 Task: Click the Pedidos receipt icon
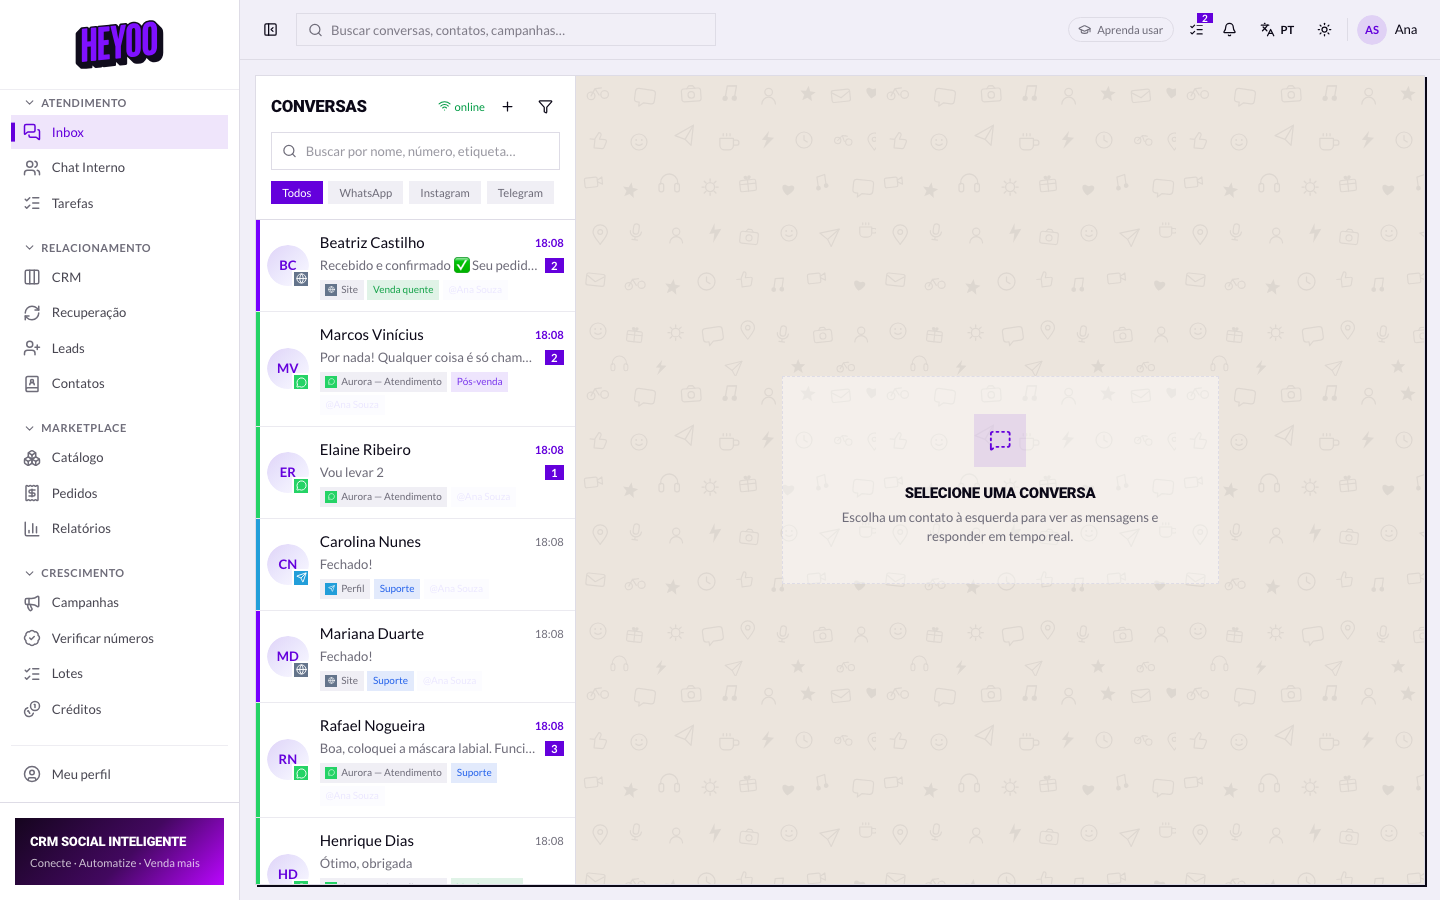pos(32,493)
